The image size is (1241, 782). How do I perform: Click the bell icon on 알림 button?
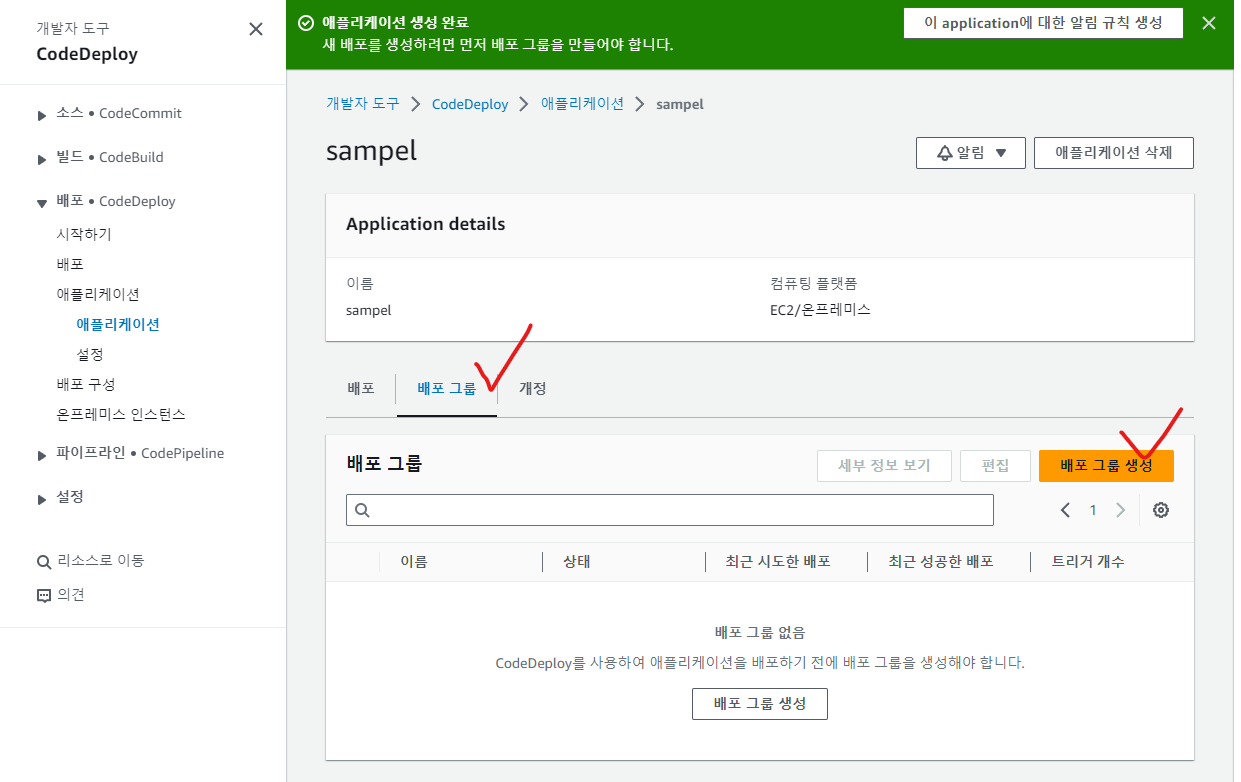coord(944,153)
